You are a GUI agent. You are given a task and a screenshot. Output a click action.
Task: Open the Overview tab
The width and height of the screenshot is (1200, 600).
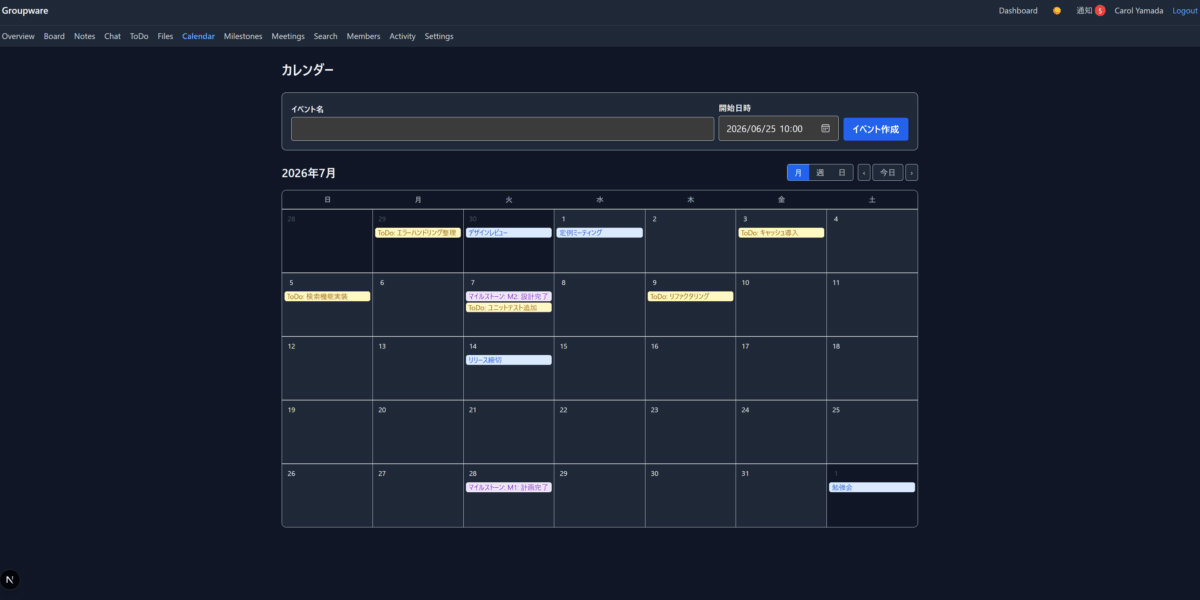click(x=18, y=36)
